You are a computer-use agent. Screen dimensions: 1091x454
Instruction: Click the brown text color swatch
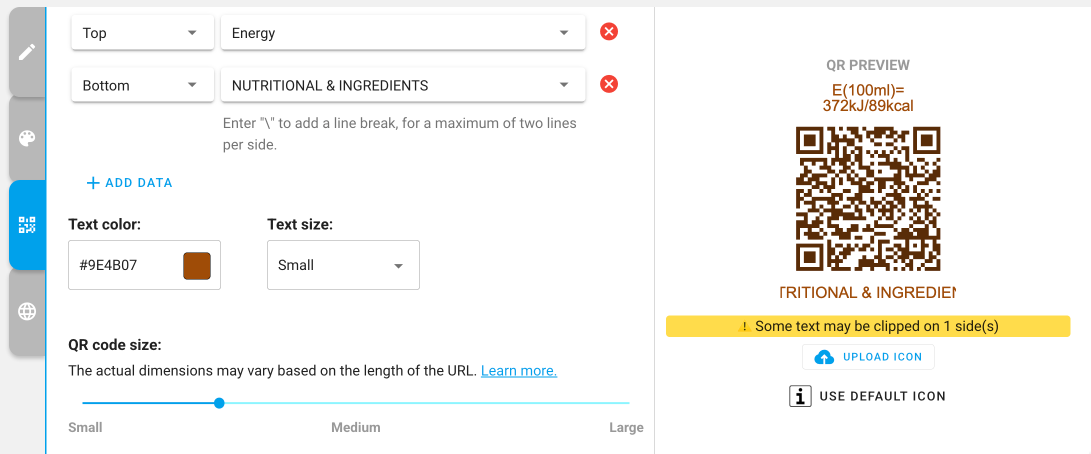(x=197, y=266)
